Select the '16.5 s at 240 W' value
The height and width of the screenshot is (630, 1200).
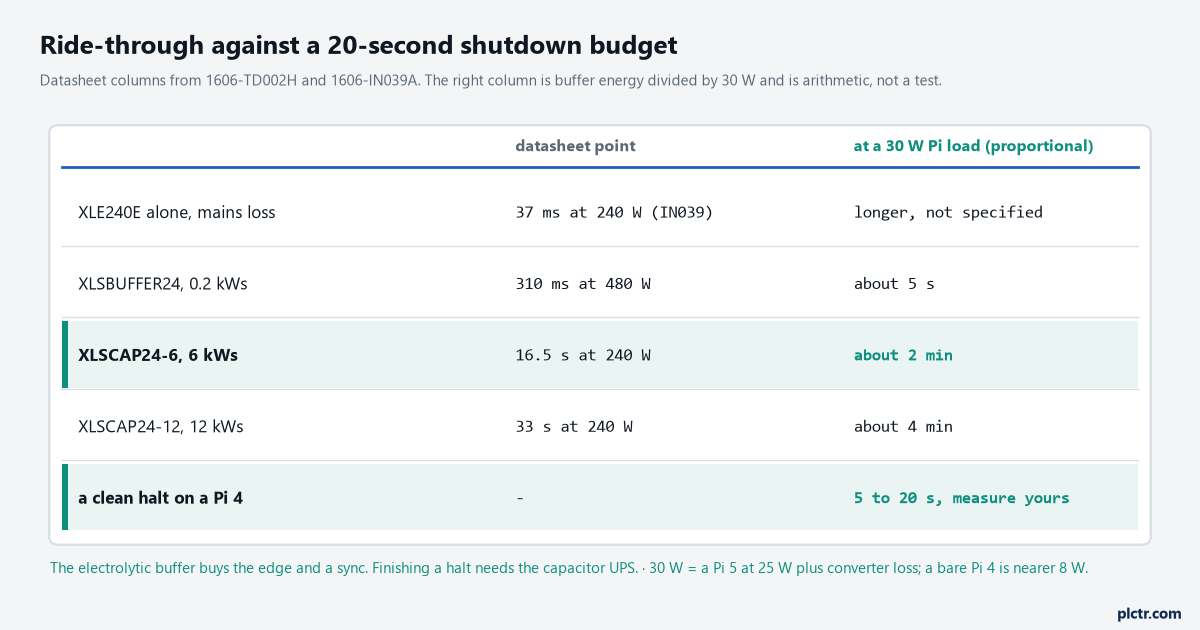click(583, 355)
